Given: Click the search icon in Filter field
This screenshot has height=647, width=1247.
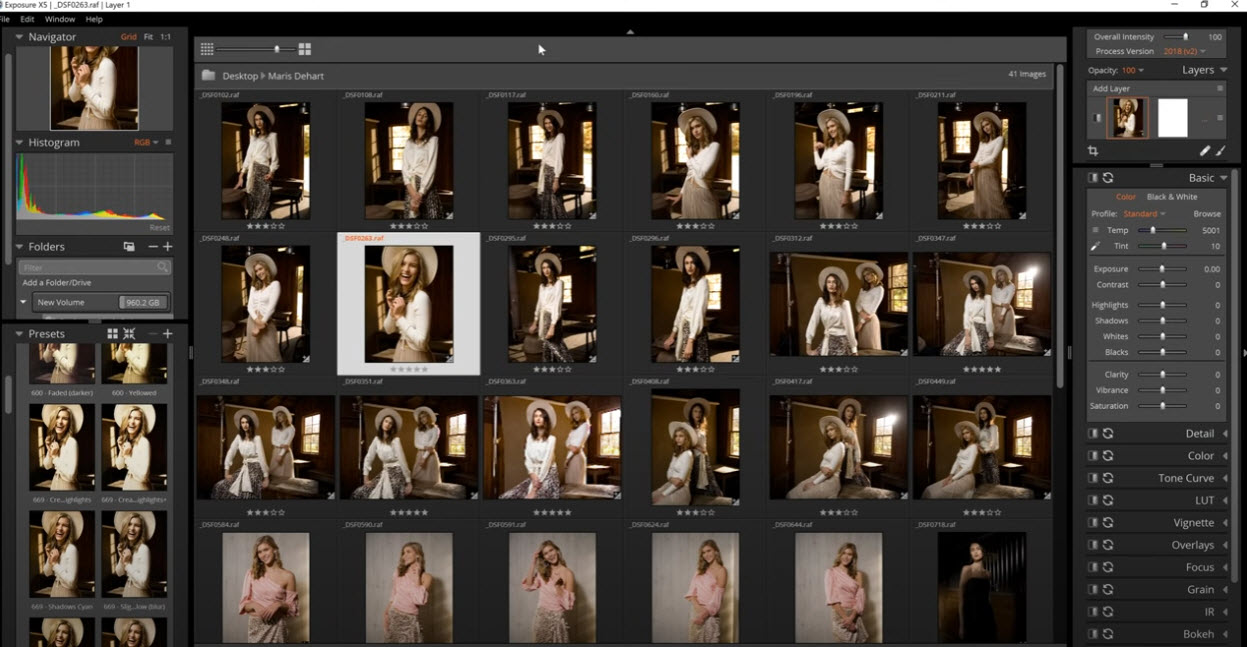Looking at the screenshot, I should click(162, 267).
